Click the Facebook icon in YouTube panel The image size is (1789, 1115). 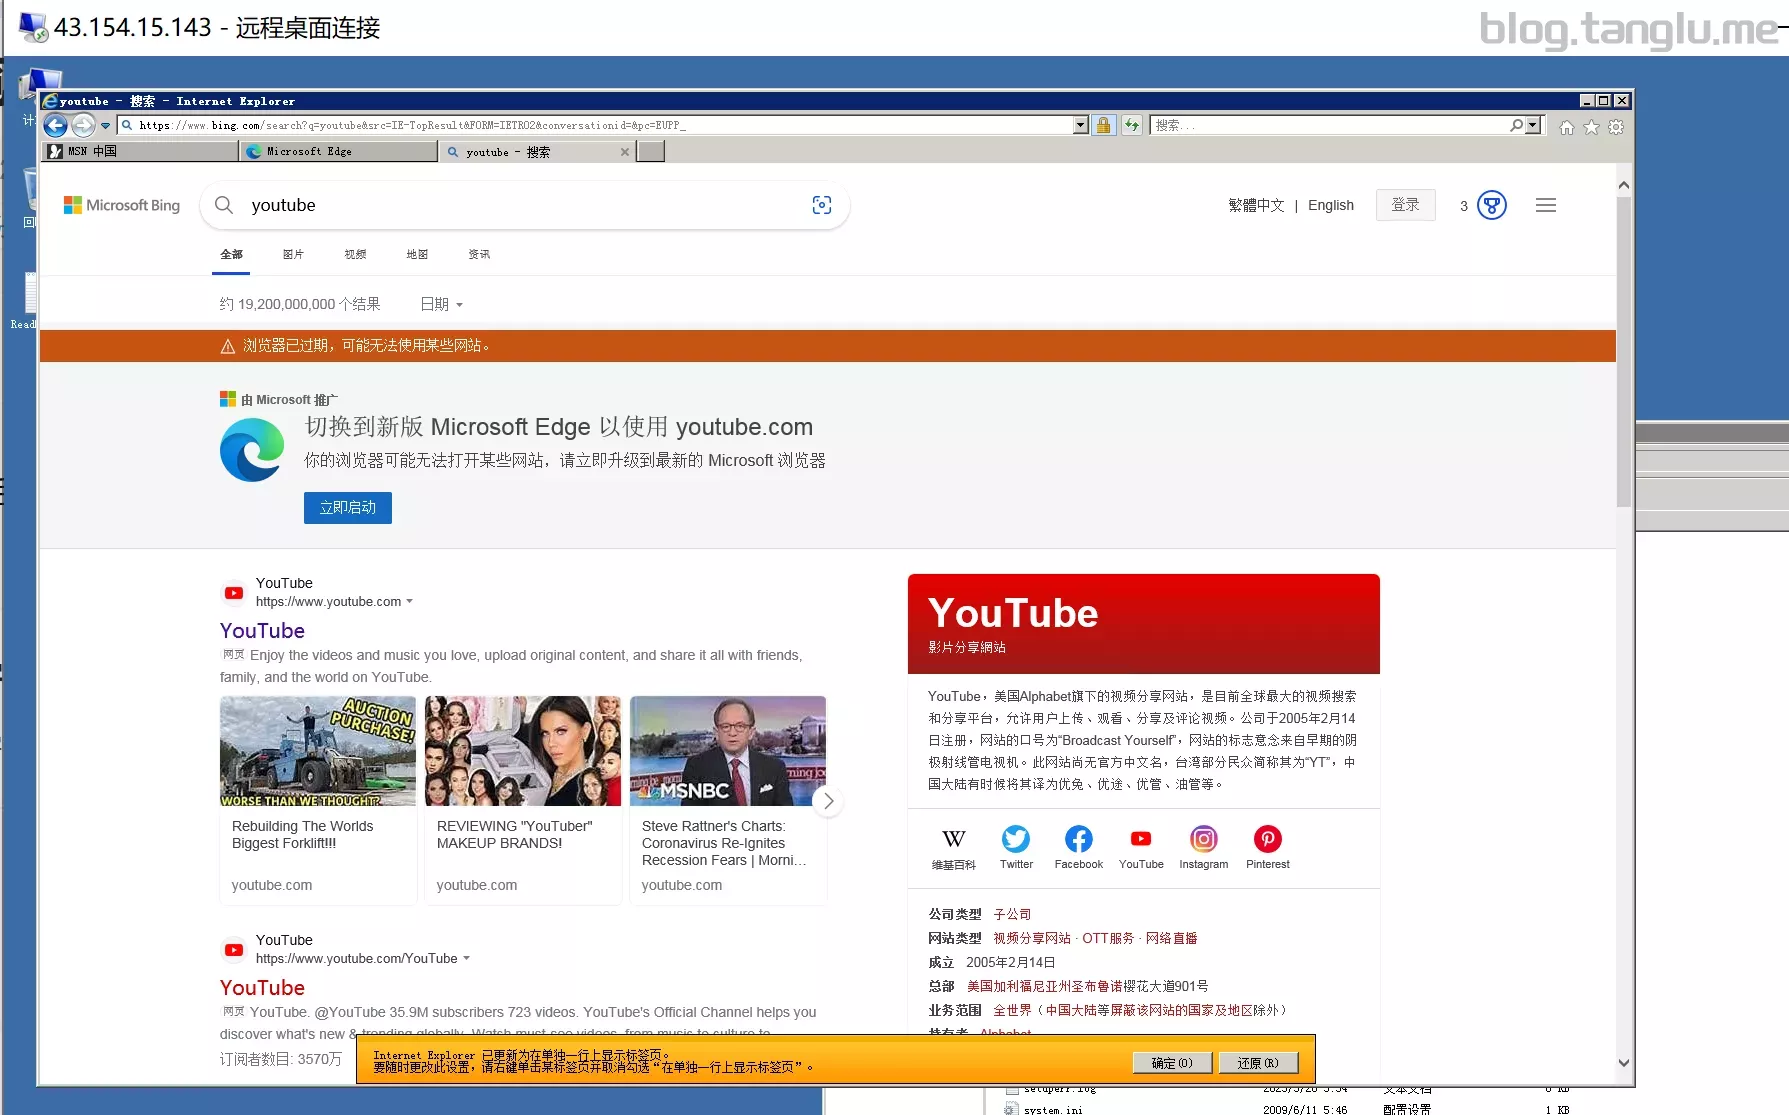click(1078, 839)
